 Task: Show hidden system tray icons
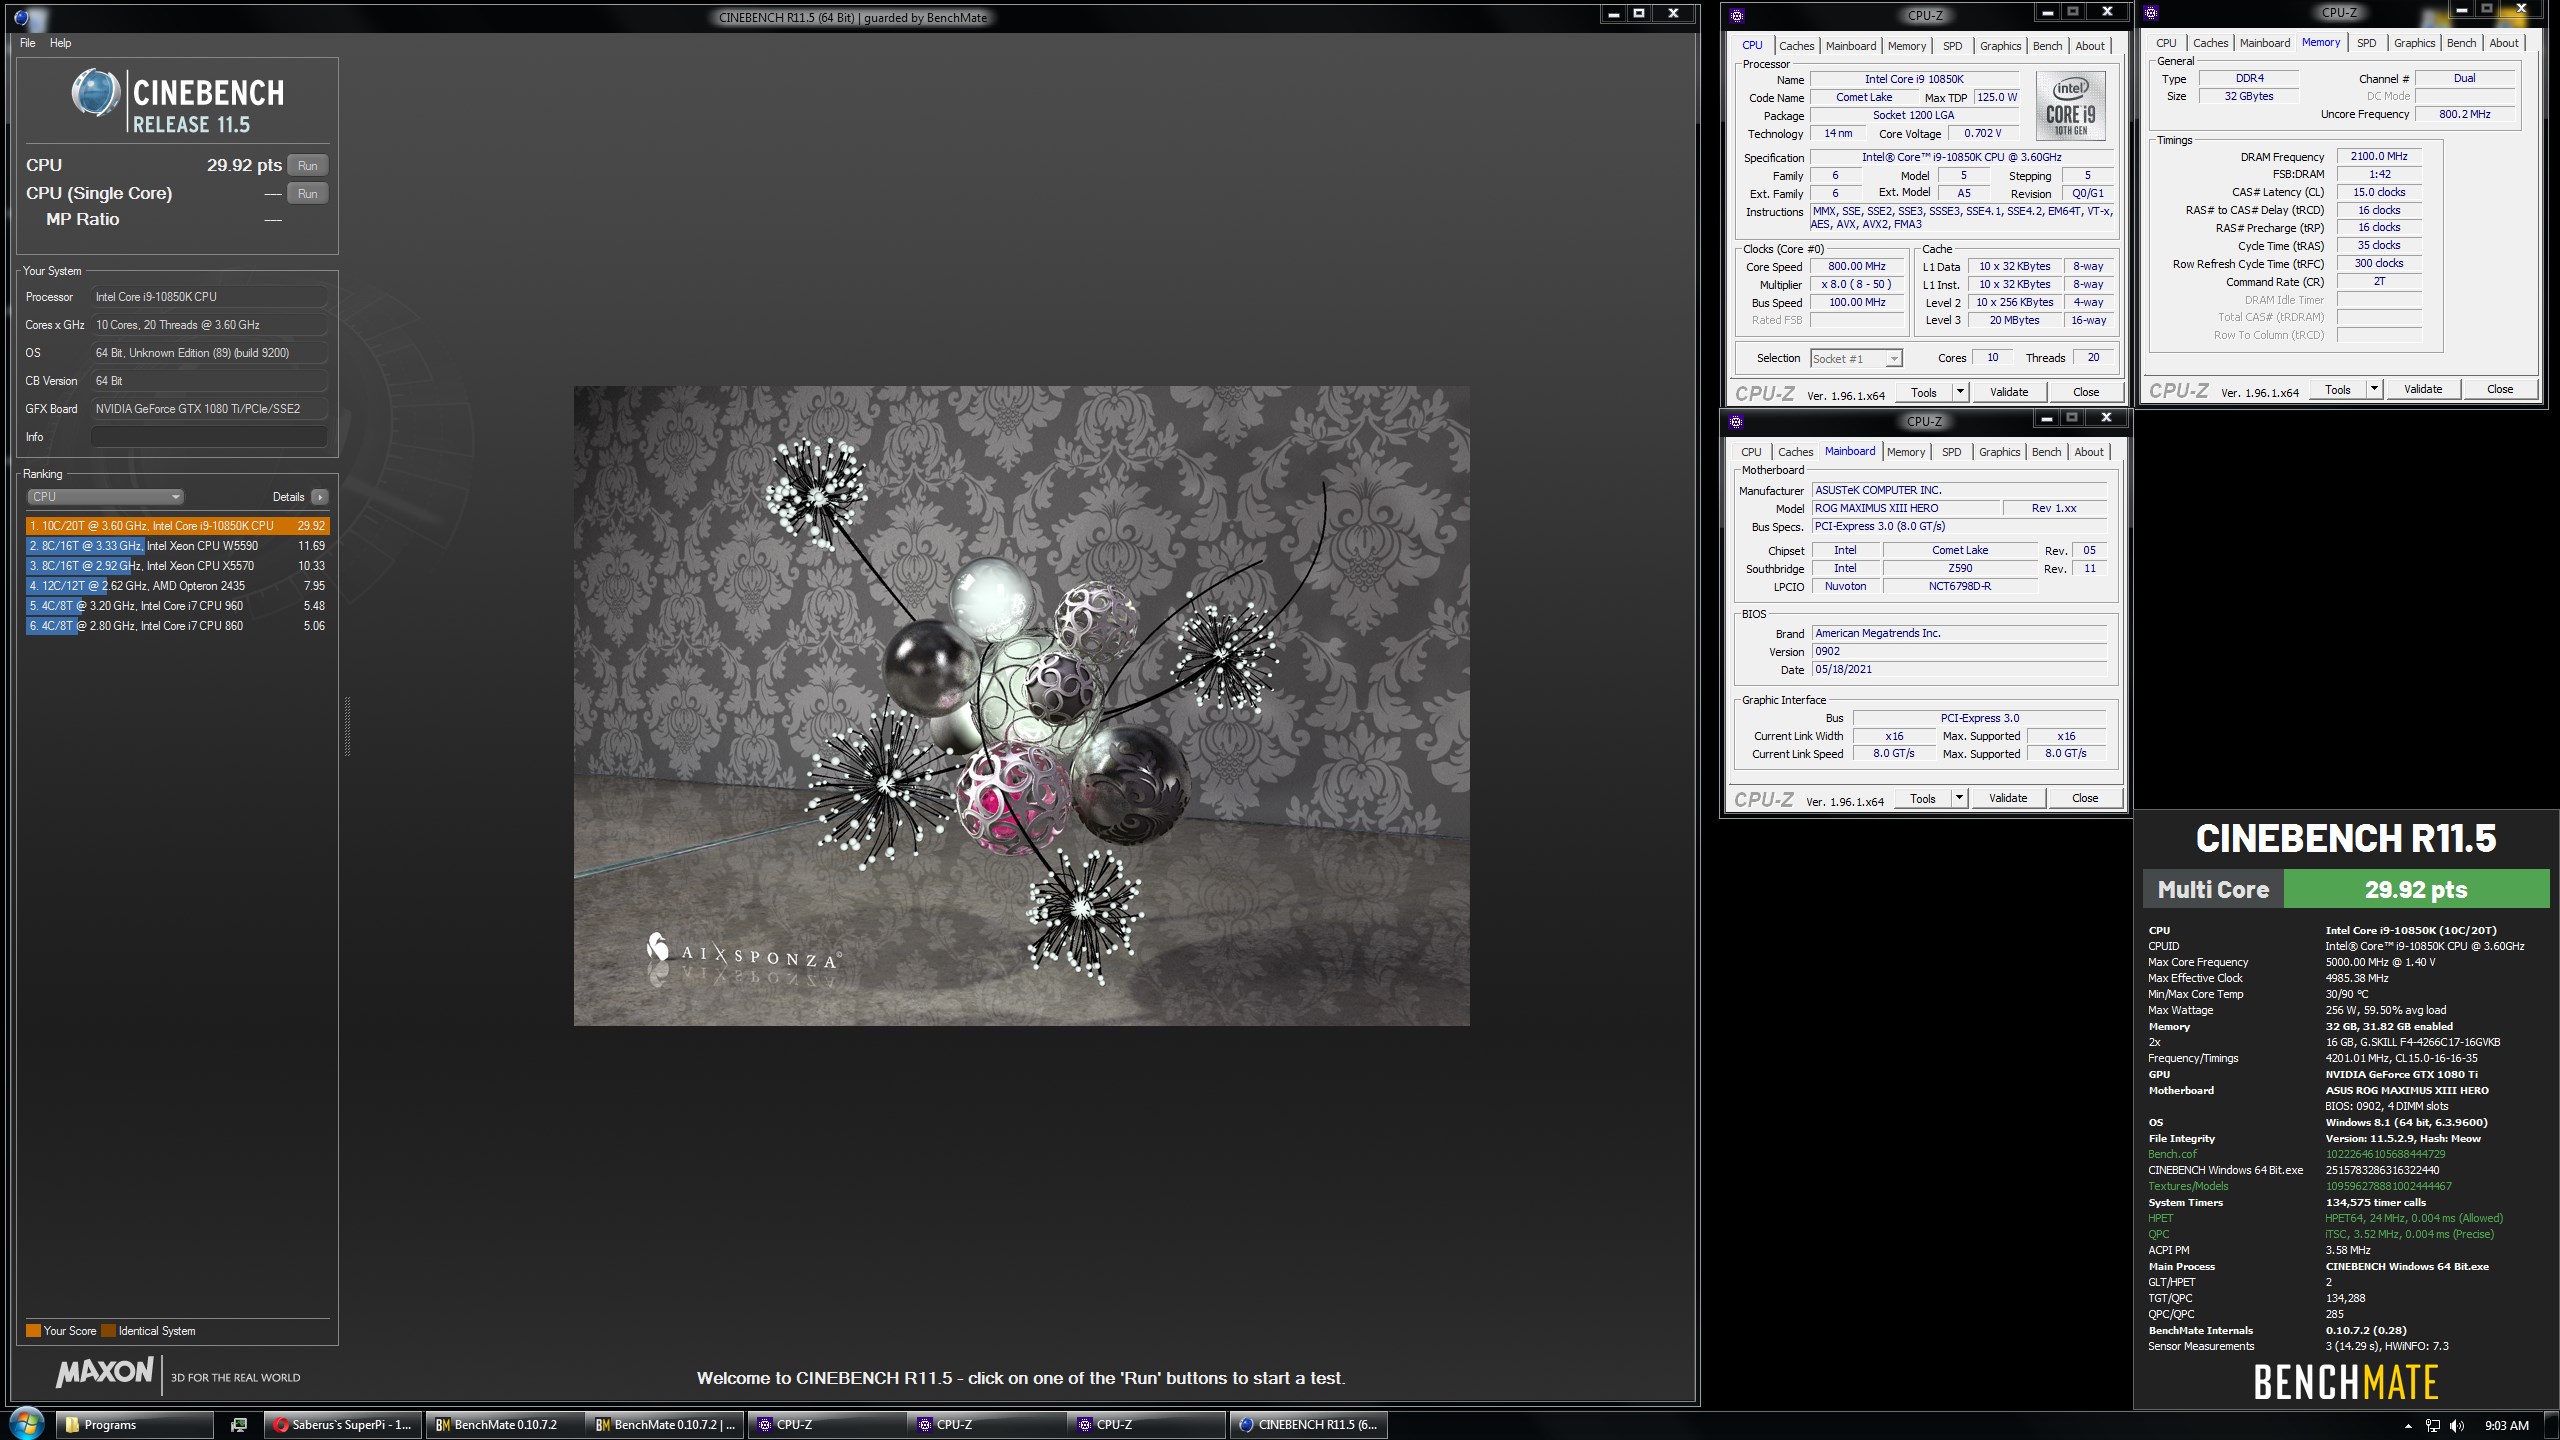2408,1426
